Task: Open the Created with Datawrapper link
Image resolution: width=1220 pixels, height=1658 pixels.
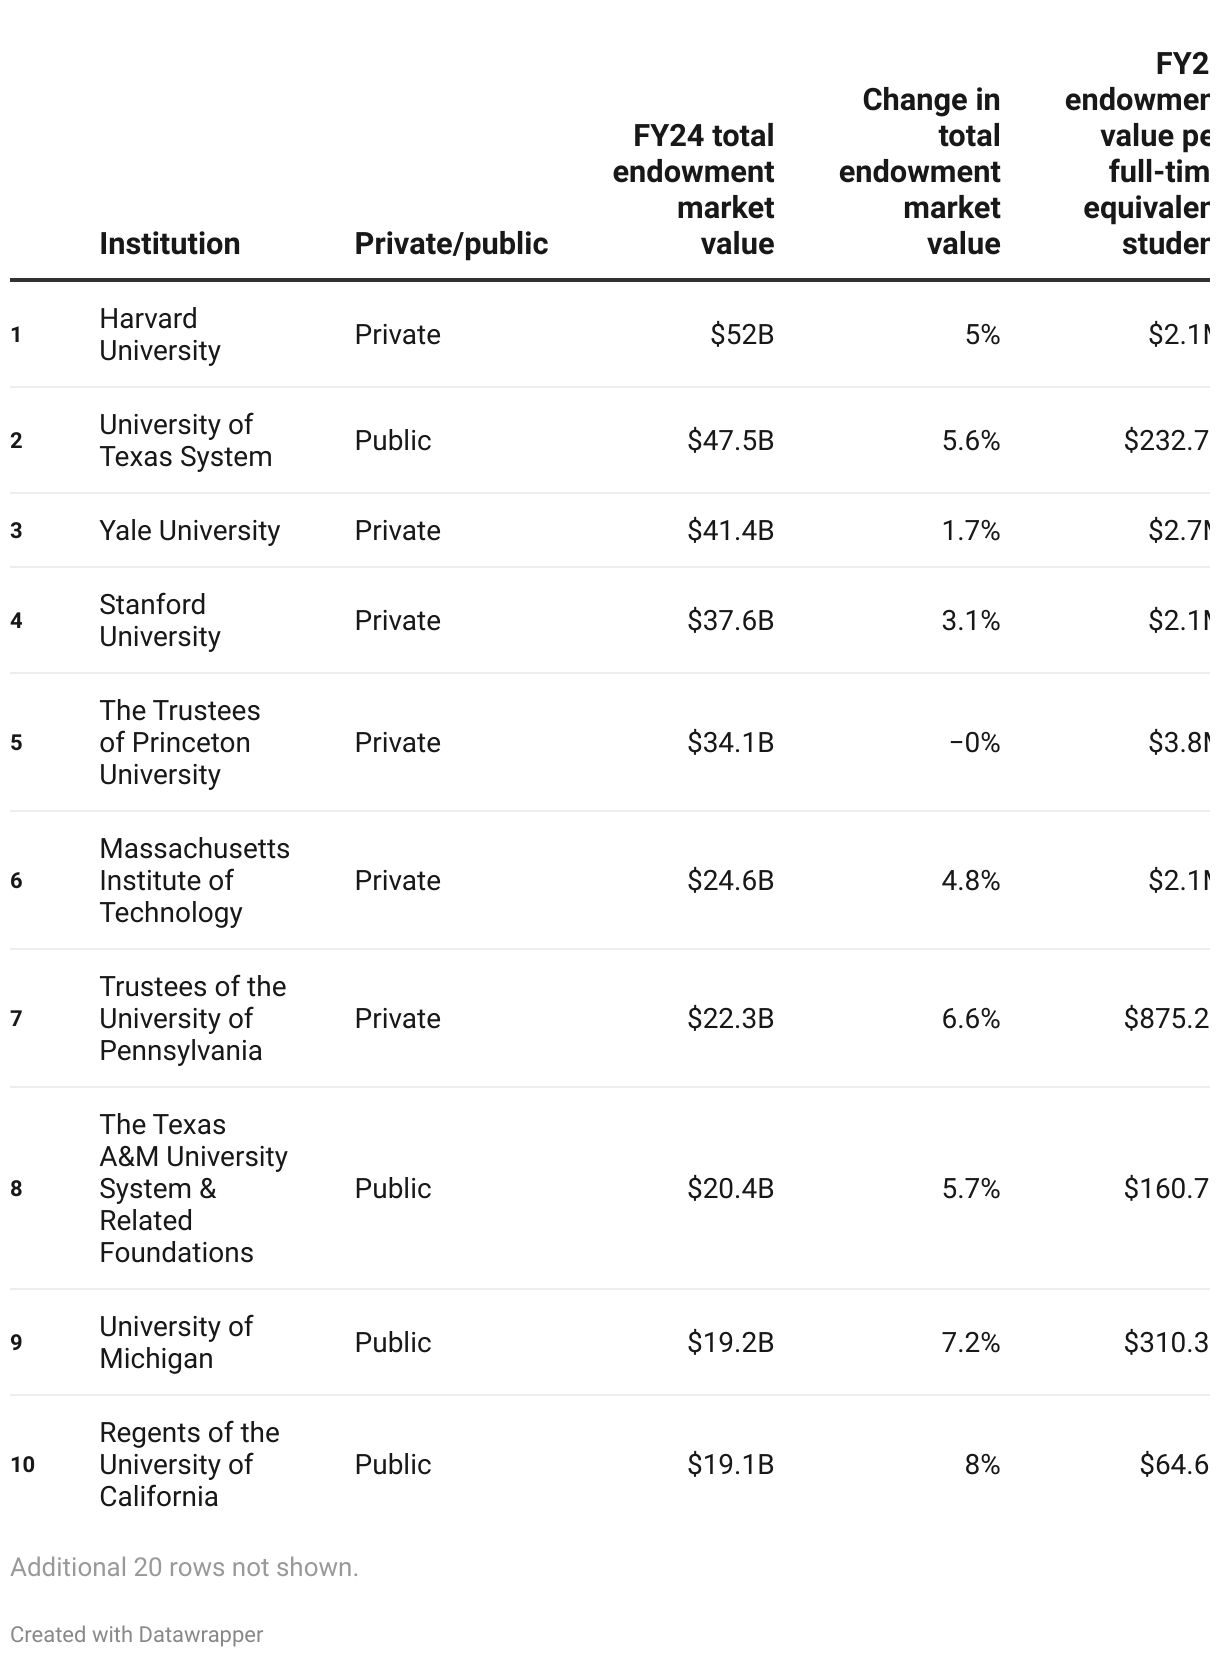Action: (136, 1634)
